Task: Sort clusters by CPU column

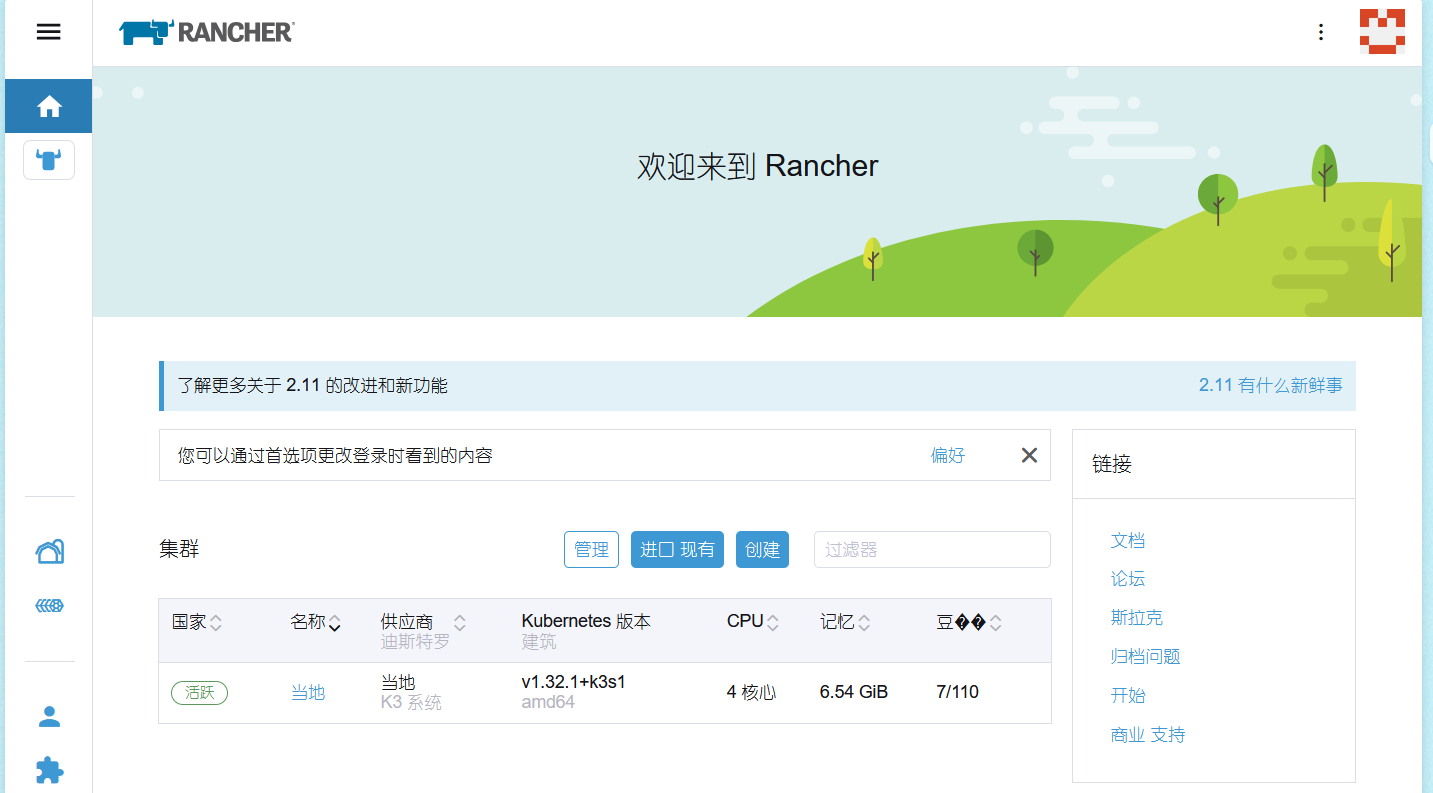Action: point(753,622)
